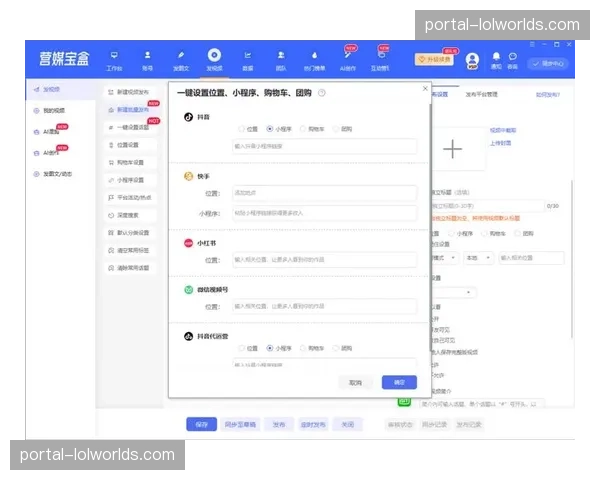600x480 pixels.
Task: Select 购物车 radio in background publish panel
Action: click(484, 233)
